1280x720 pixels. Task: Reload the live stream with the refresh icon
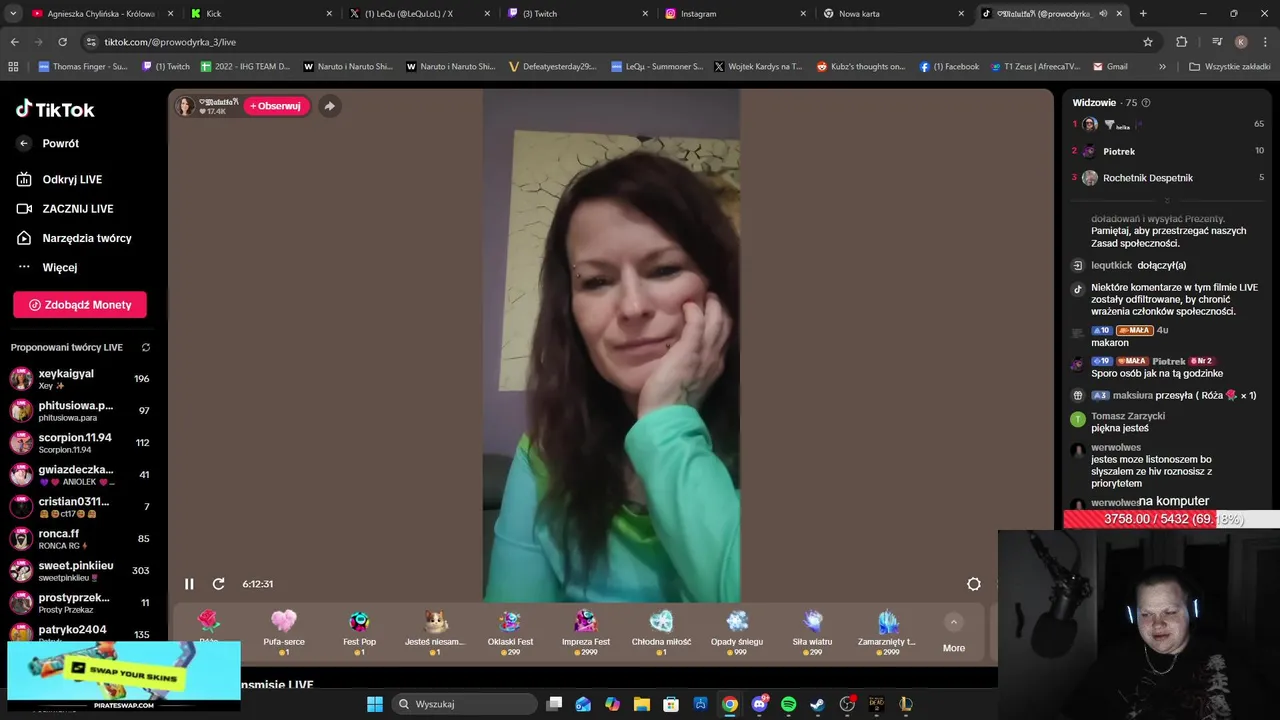point(218,584)
